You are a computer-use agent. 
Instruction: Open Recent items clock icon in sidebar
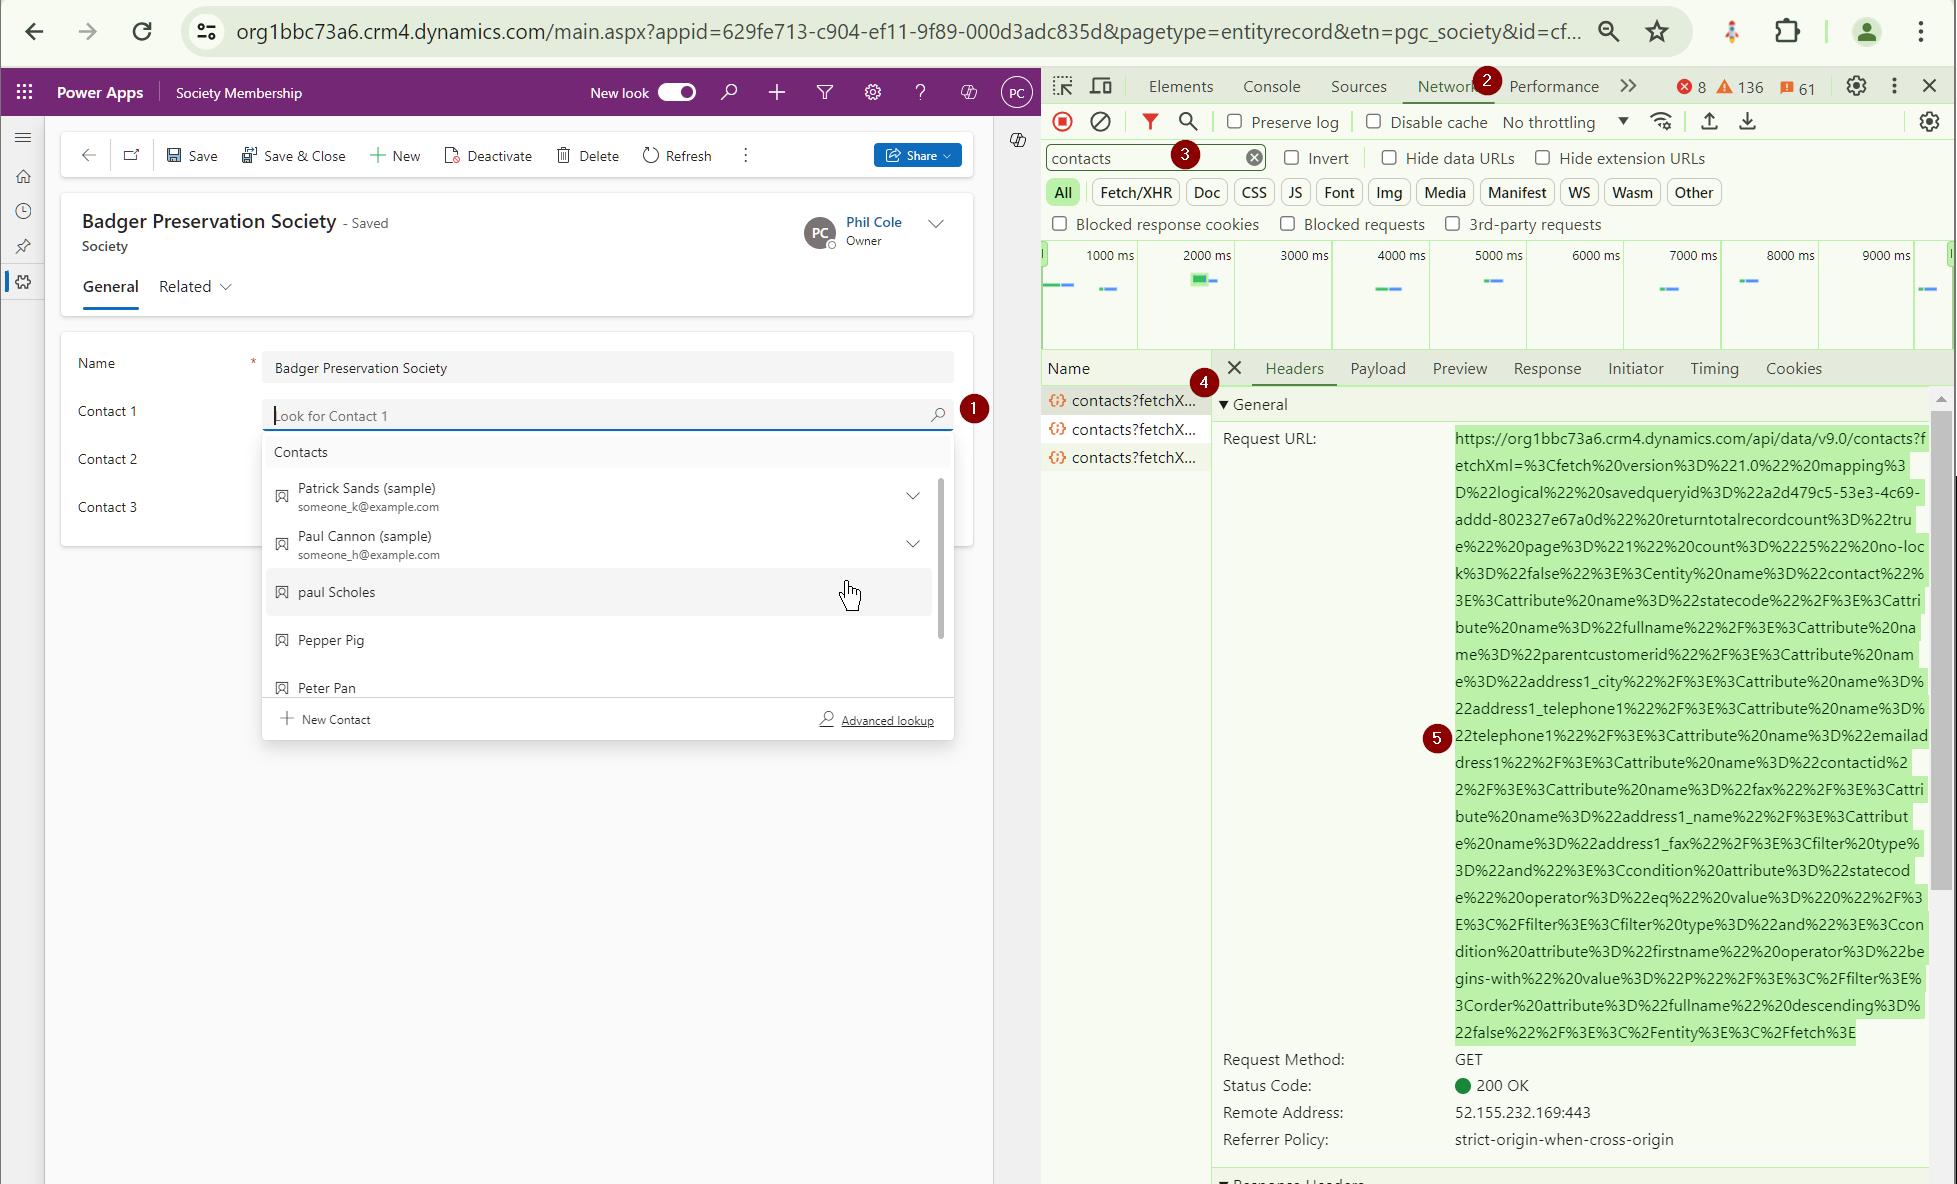23,211
